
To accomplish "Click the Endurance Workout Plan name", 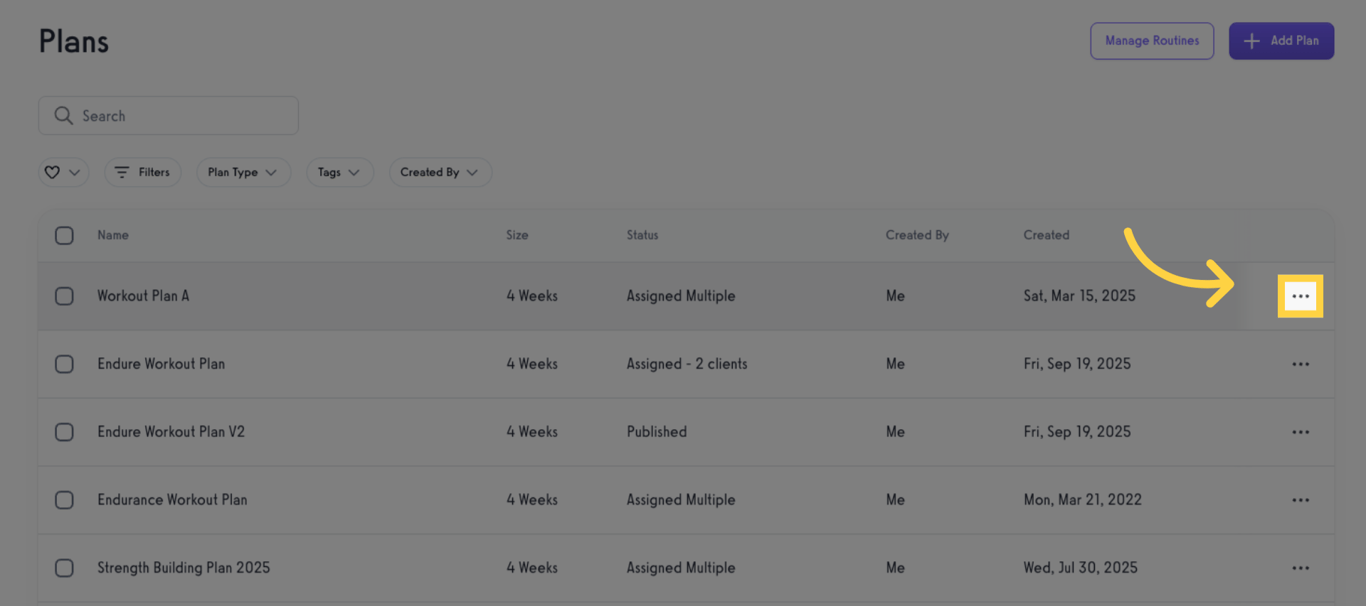I will [172, 500].
